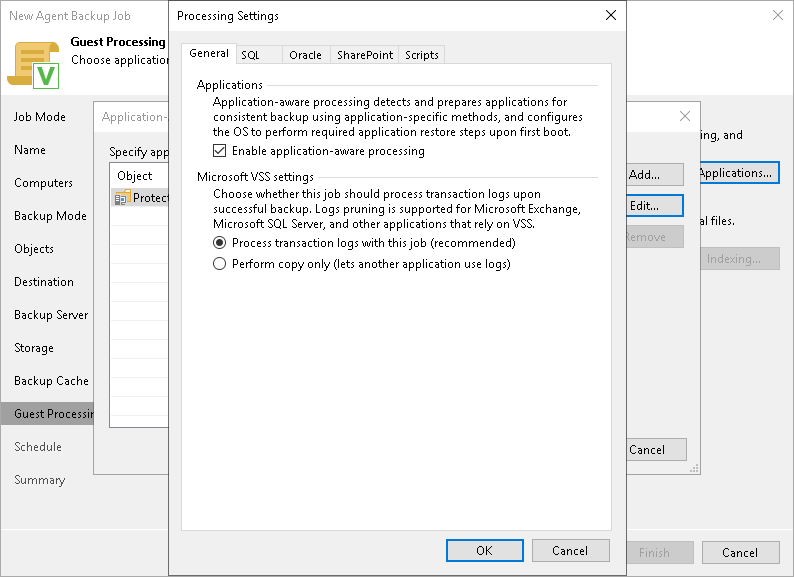Viewport: 794px width, 577px height.
Task: Close the New Agent Backup Job wizard
Action: point(778,15)
